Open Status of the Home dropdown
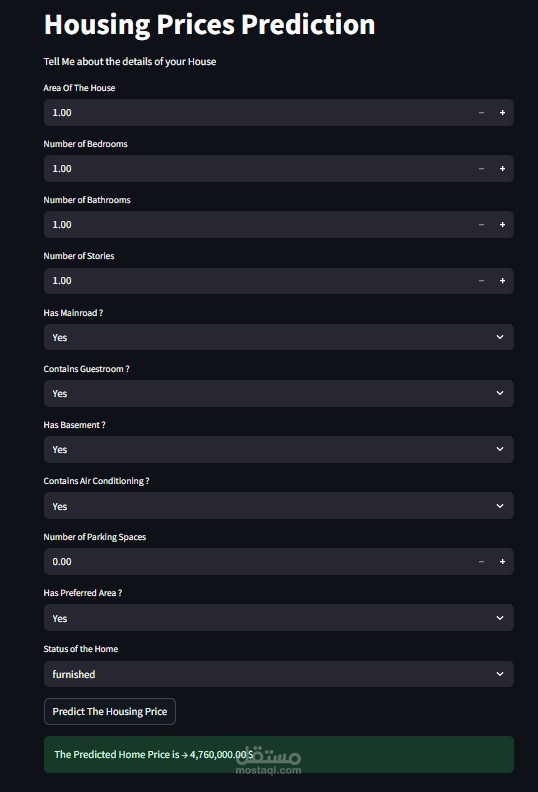Screen dimensions: 538x792 [279, 674]
